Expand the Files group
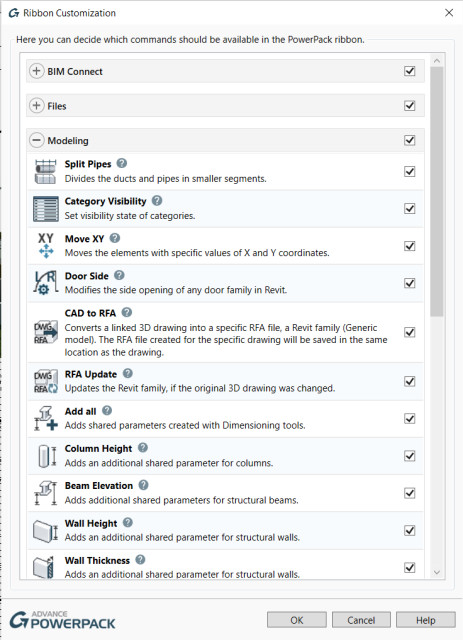 pos(36,106)
